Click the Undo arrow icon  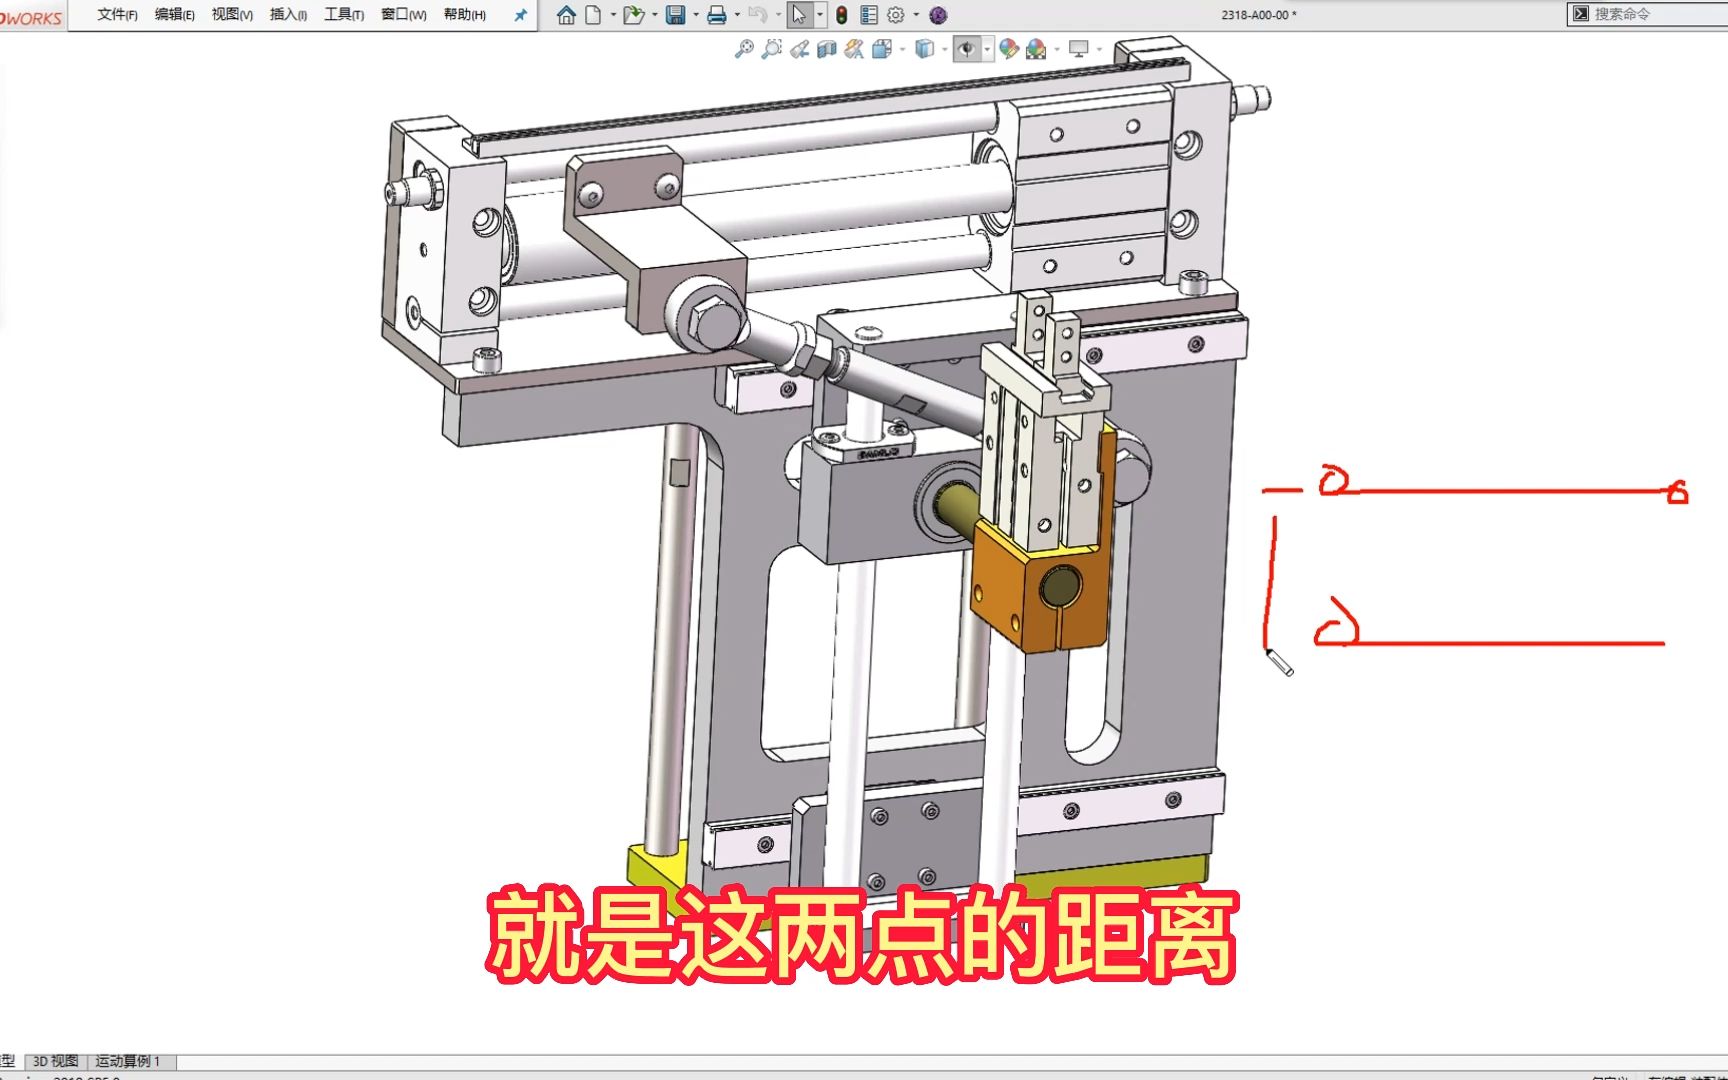758,15
